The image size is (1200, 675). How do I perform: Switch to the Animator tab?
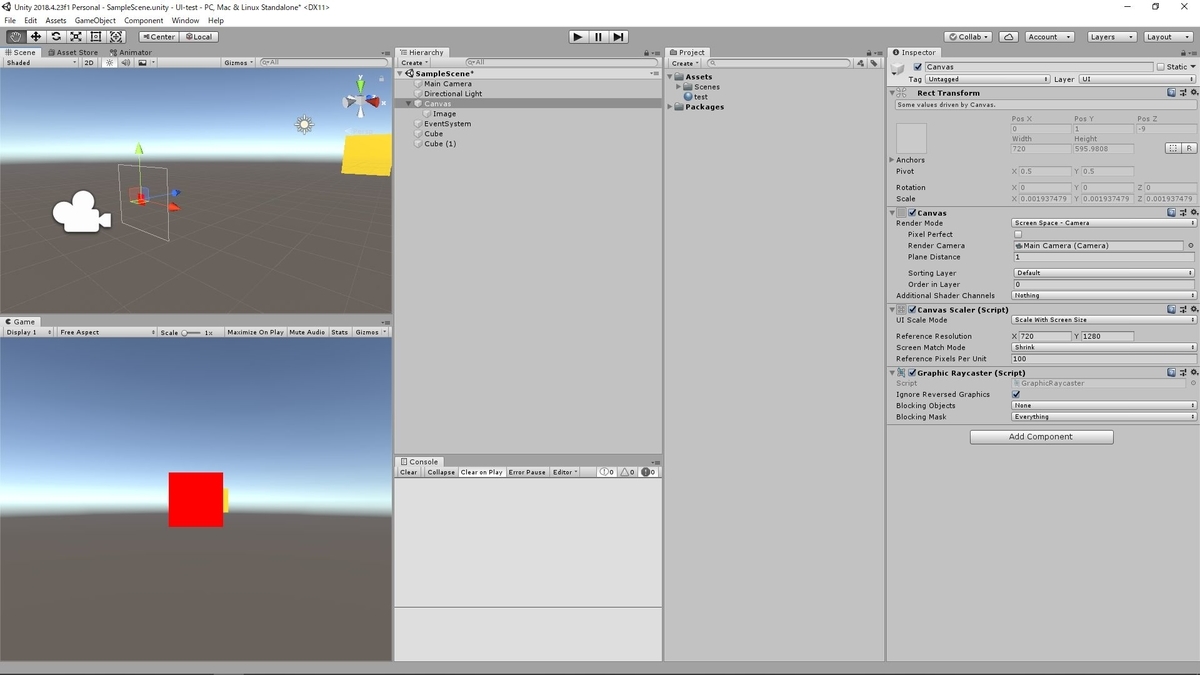[x=131, y=52]
